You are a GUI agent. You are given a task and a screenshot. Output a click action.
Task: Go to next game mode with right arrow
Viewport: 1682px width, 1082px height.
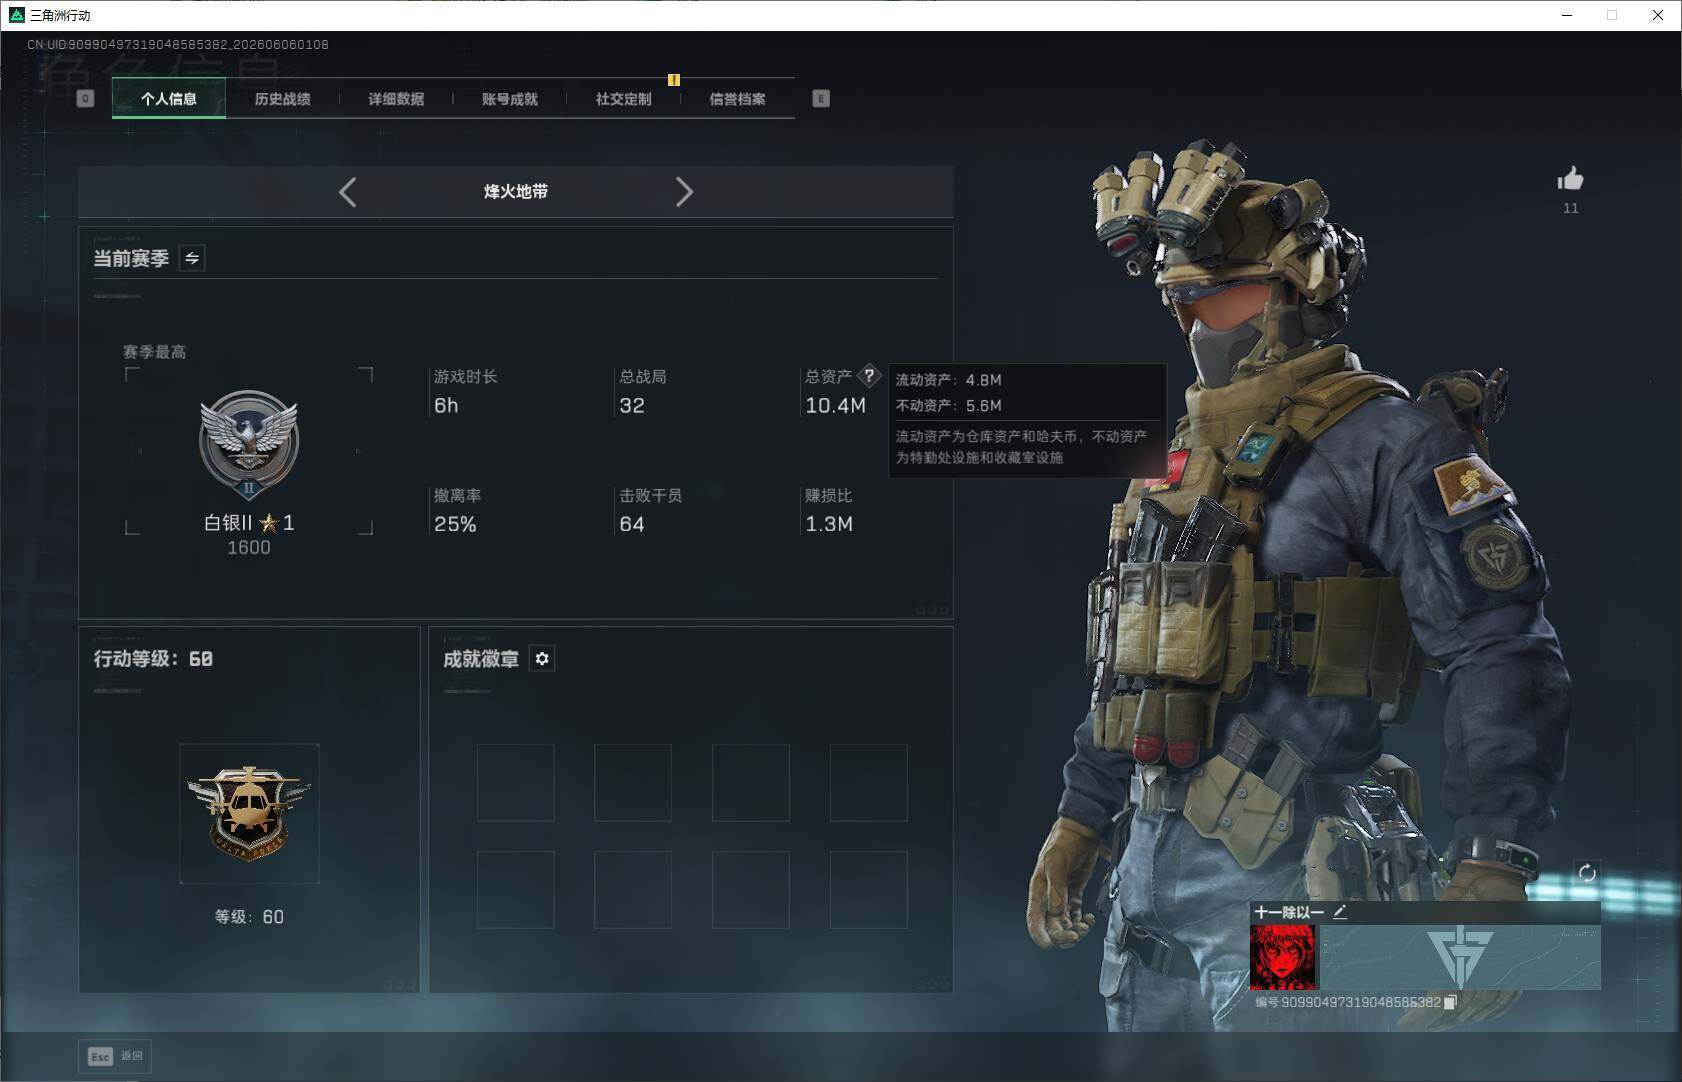pyautogui.click(x=684, y=192)
